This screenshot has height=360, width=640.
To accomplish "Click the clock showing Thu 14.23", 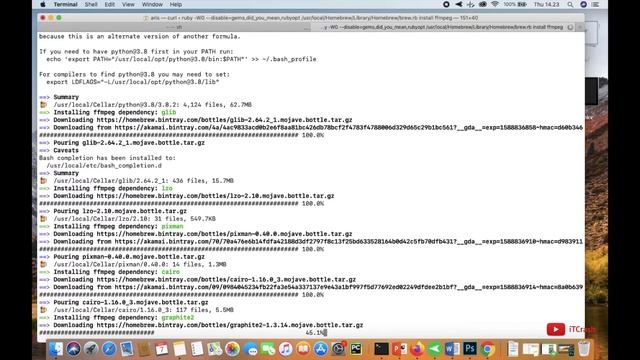I will (x=546, y=4).
